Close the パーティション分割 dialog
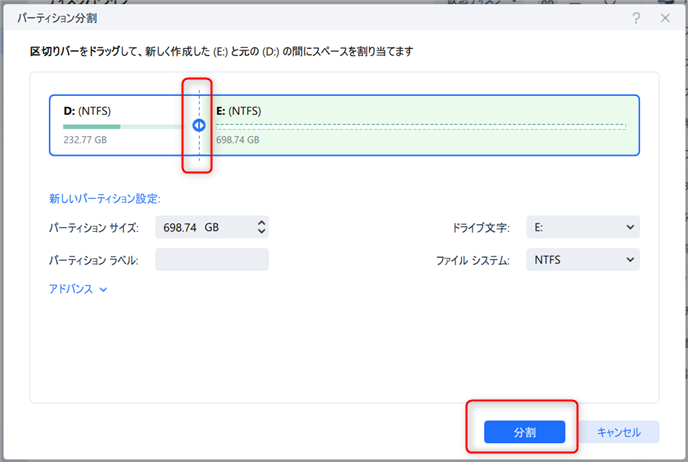Image resolution: width=688 pixels, height=462 pixels. [665, 18]
